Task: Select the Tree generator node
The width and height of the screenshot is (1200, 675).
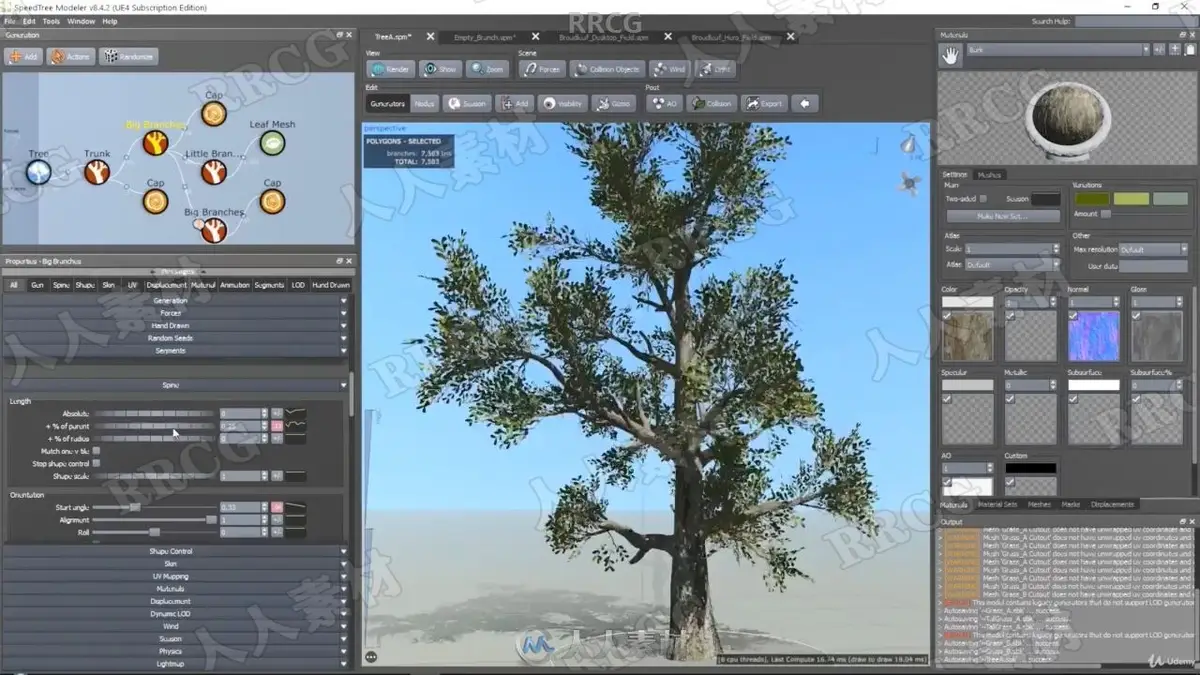Action: click(x=38, y=173)
